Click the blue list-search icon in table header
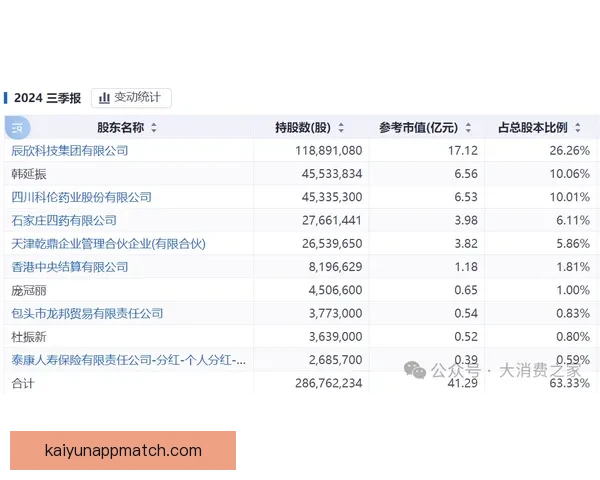 (17, 127)
